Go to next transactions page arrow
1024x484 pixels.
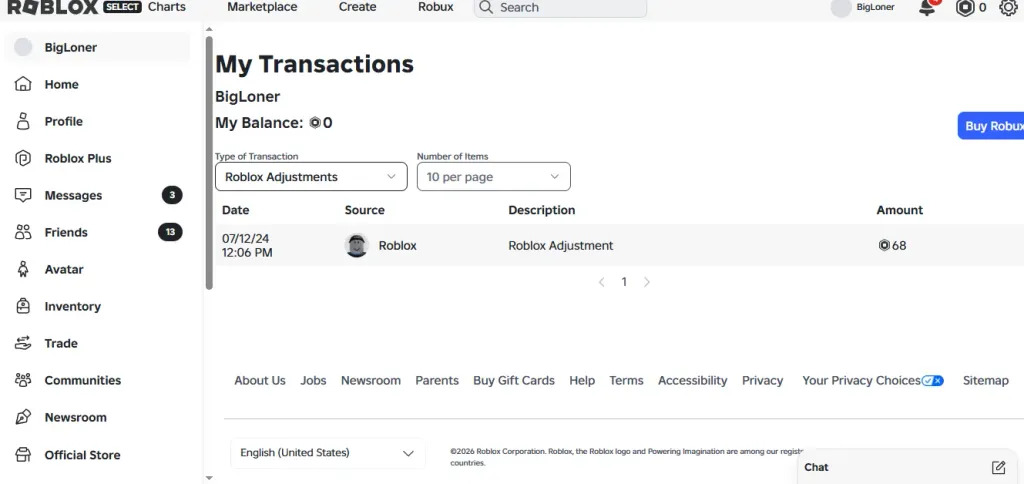(647, 282)
